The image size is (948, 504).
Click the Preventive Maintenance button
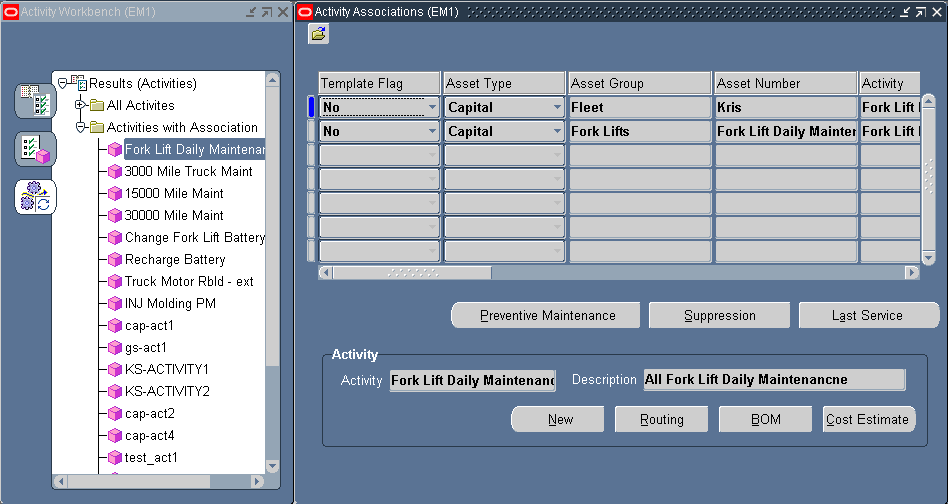point(546,315)
